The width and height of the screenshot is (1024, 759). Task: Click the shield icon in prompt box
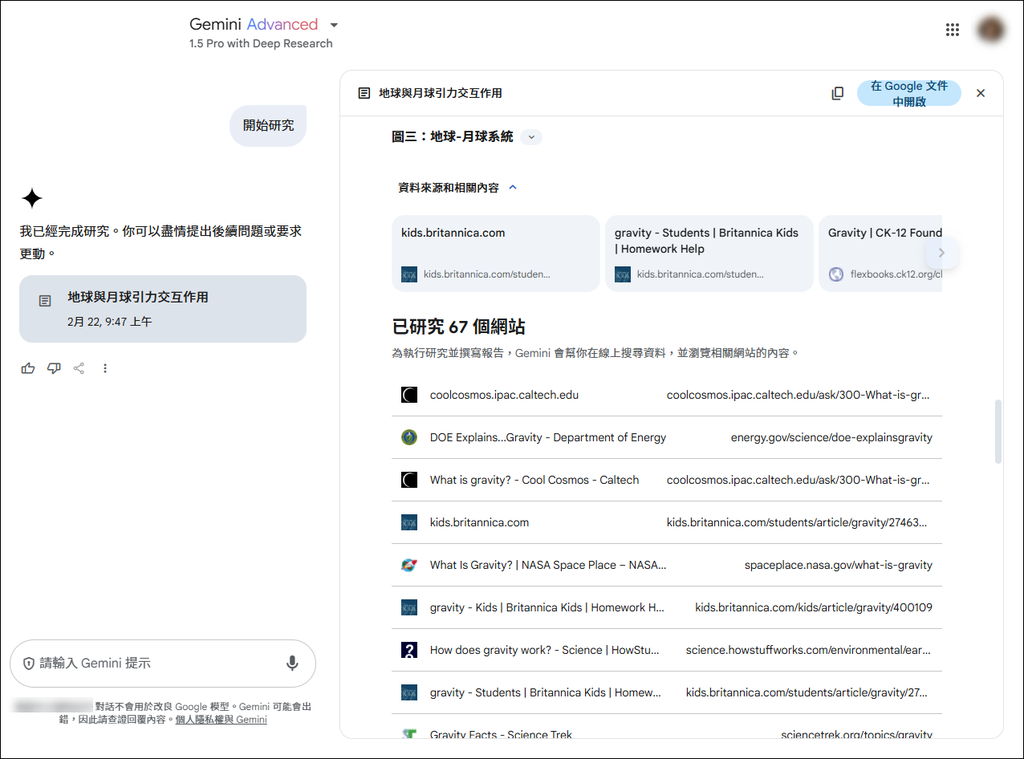[29, 664]
